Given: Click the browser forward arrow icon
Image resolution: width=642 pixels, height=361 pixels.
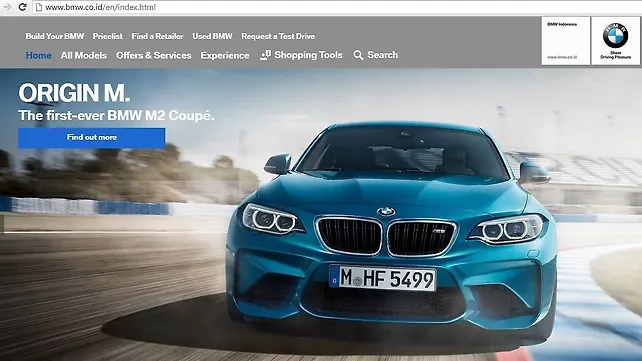Looking at the screenshot, I should click(7, 7).
